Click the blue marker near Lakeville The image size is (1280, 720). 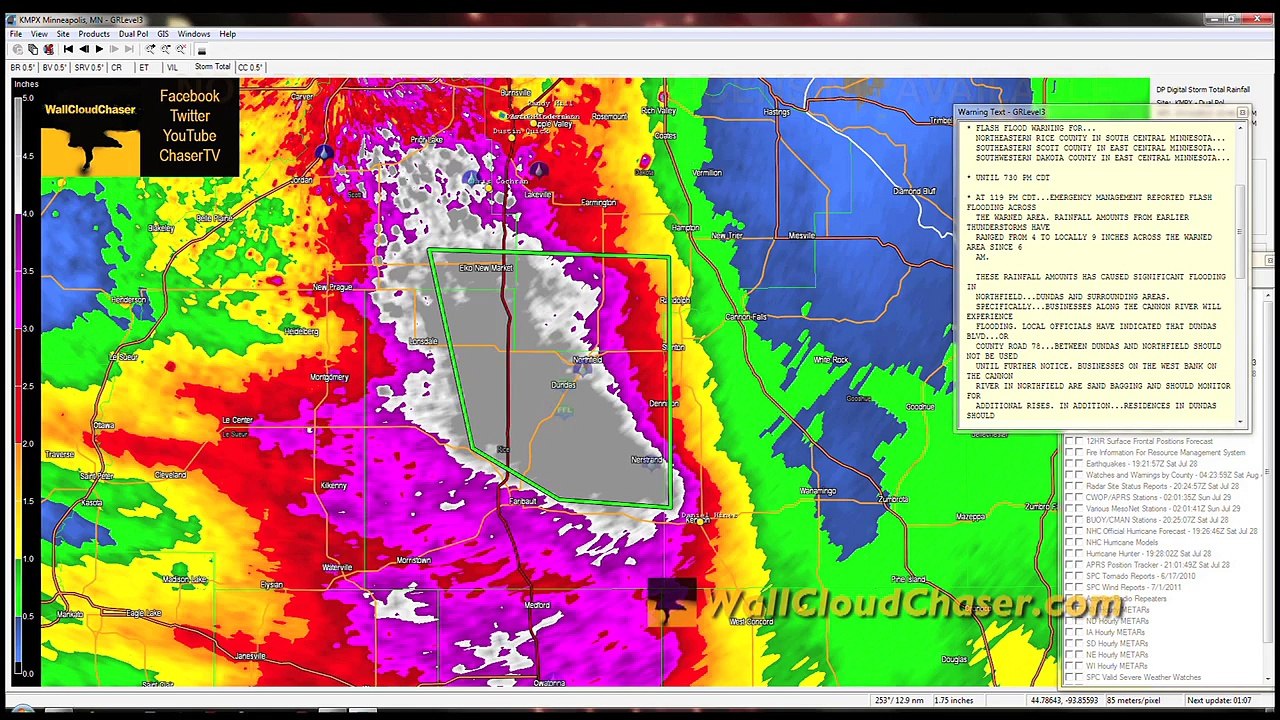(538, 170)
